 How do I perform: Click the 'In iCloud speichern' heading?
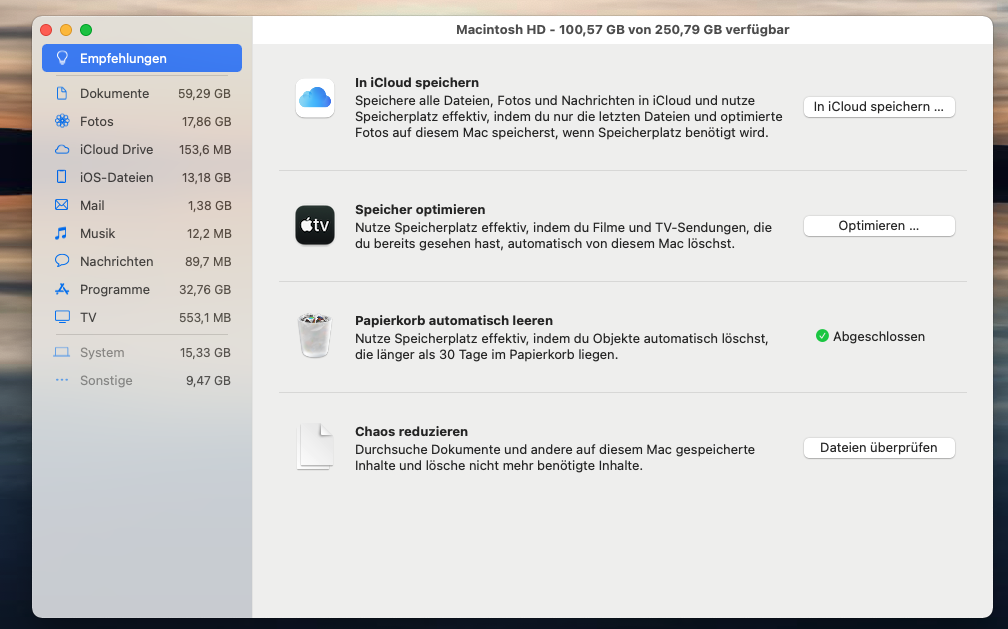[417, 82]
